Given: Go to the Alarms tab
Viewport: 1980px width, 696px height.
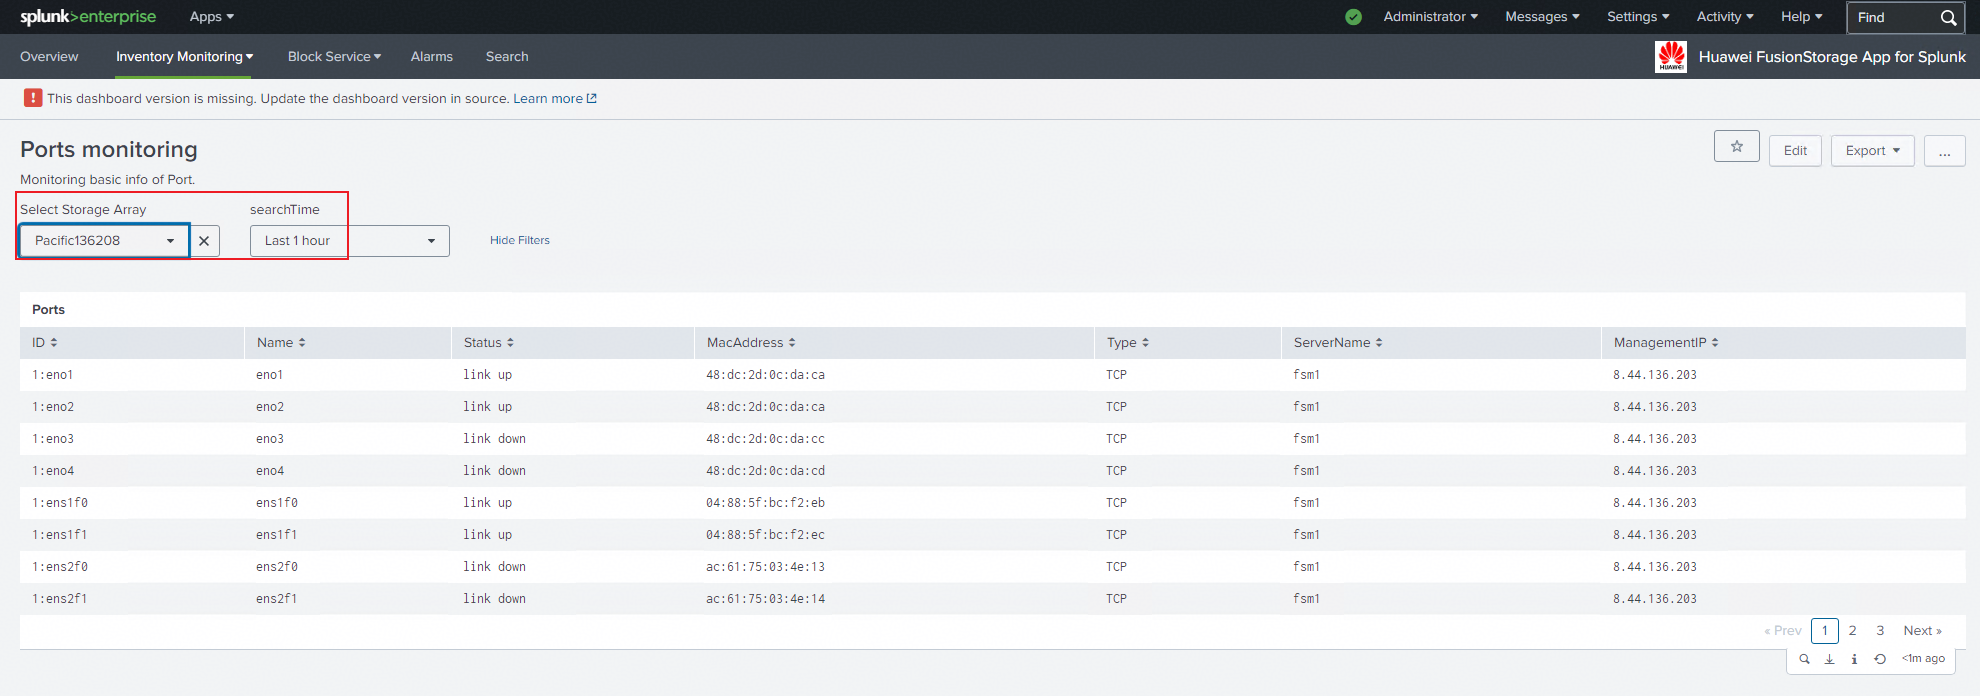Looking at the screenshot, I should tap(432, 57).
